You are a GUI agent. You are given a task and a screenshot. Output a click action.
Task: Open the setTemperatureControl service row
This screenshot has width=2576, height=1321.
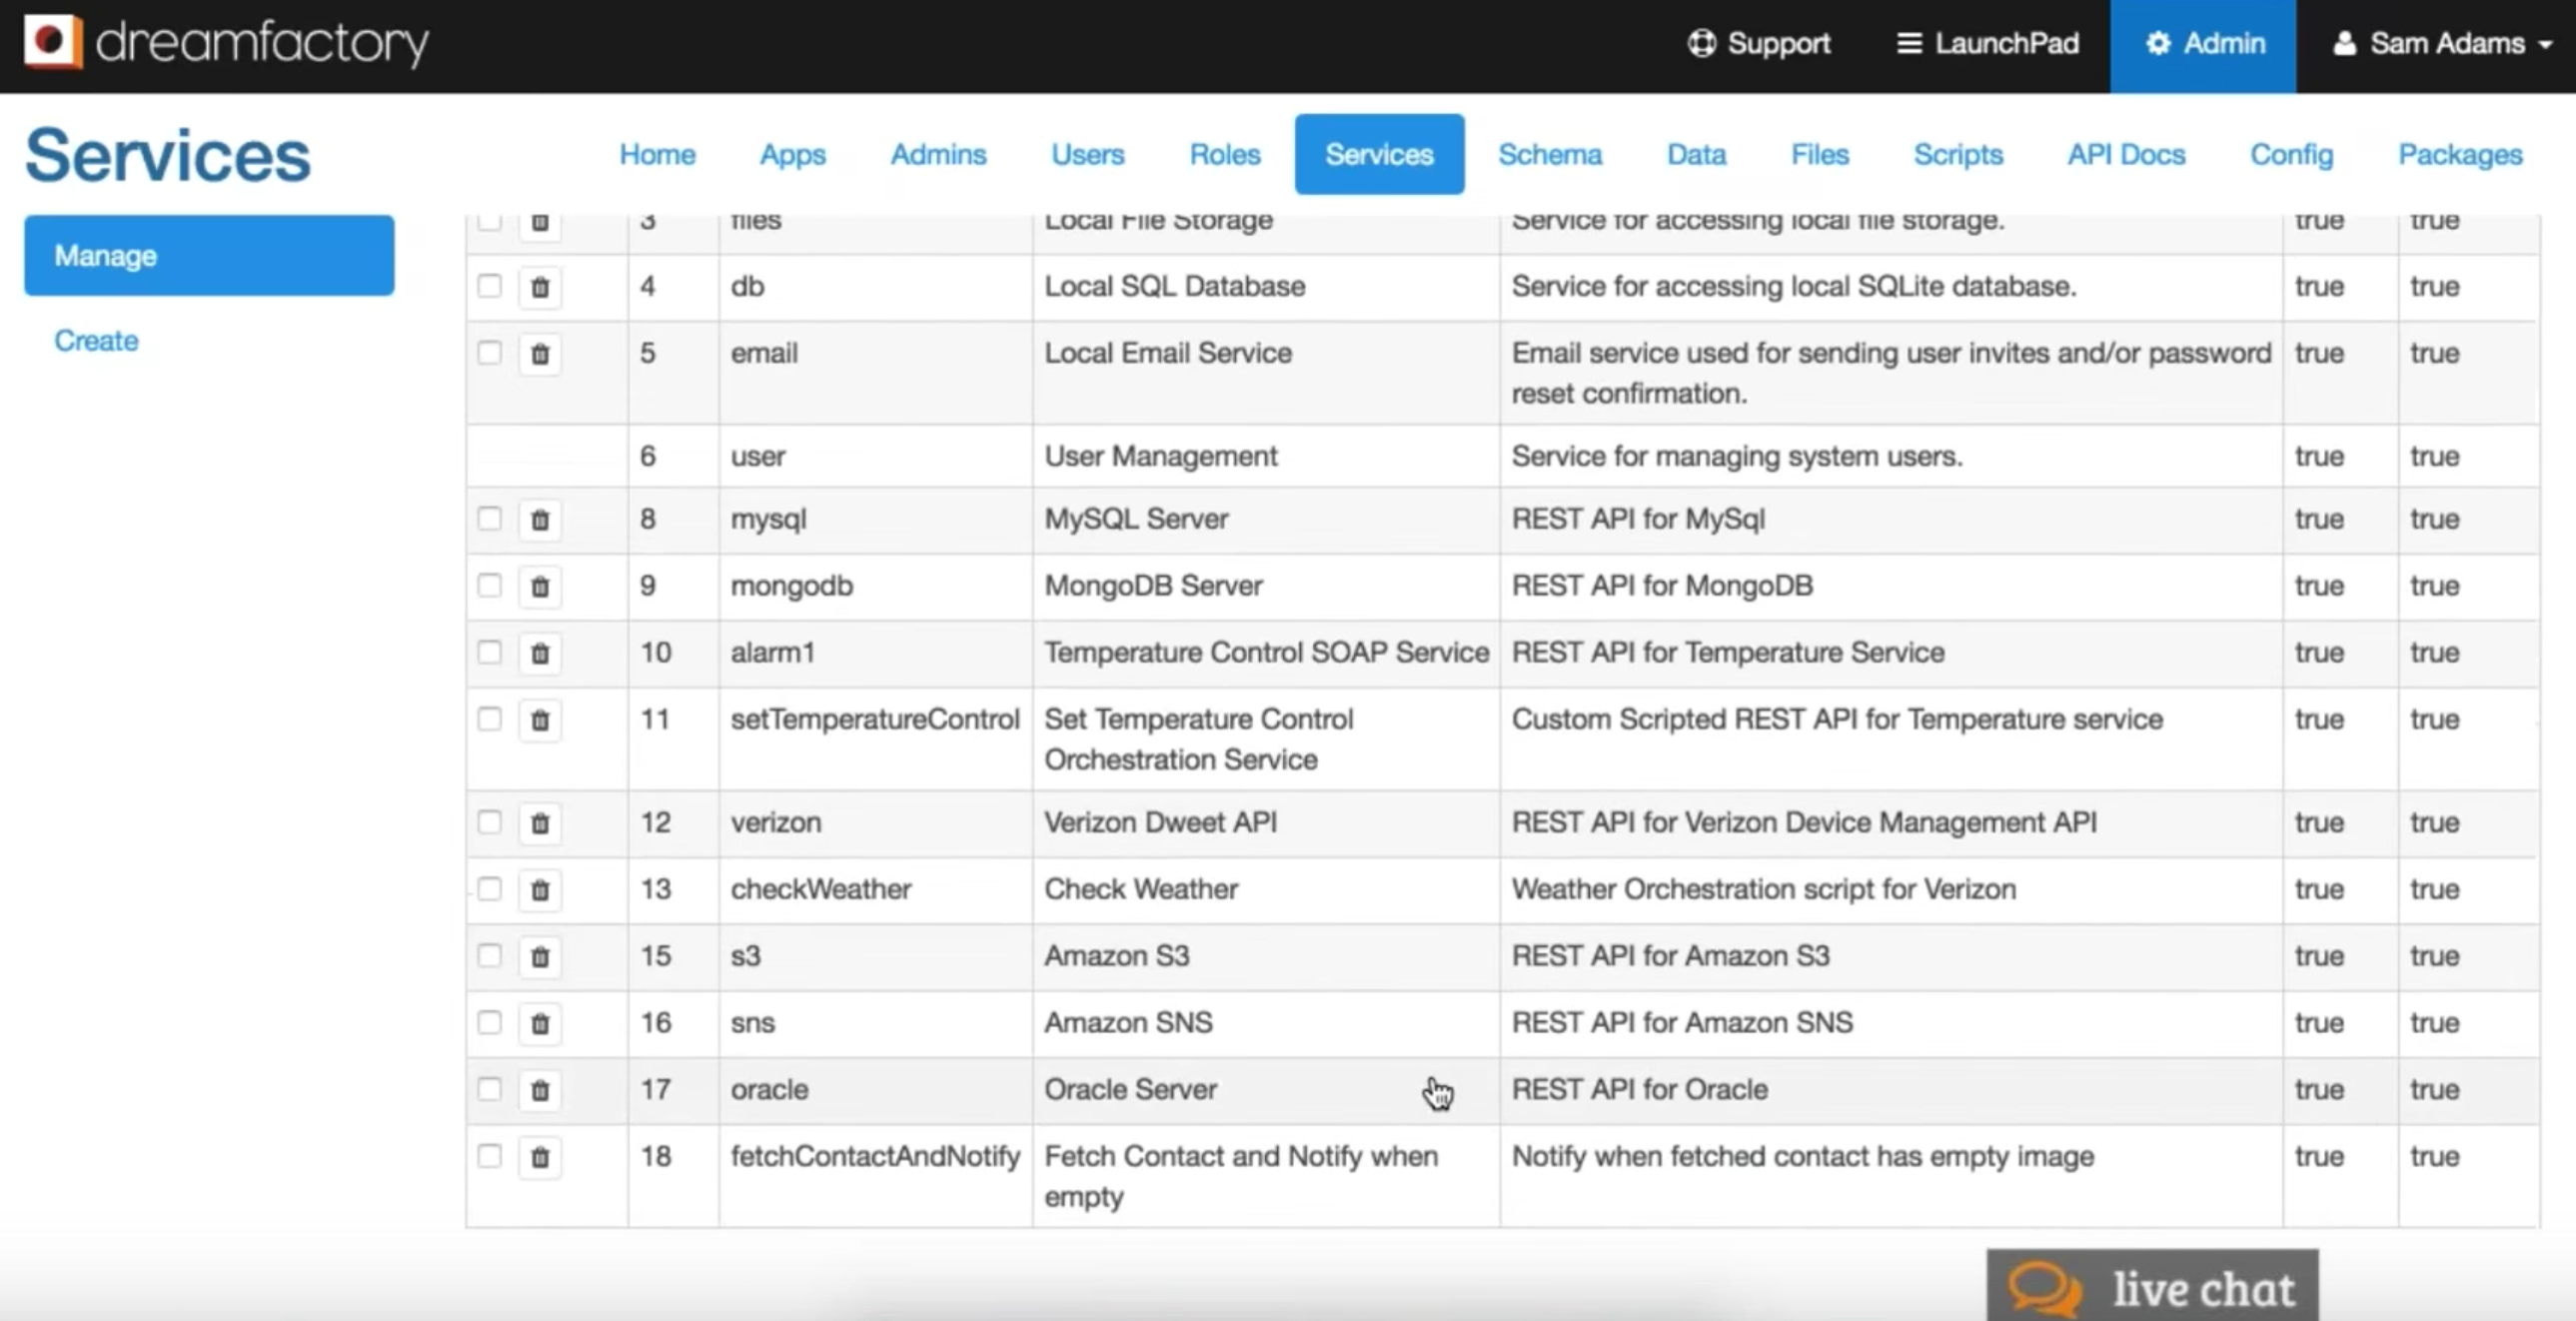pos(874,720)
